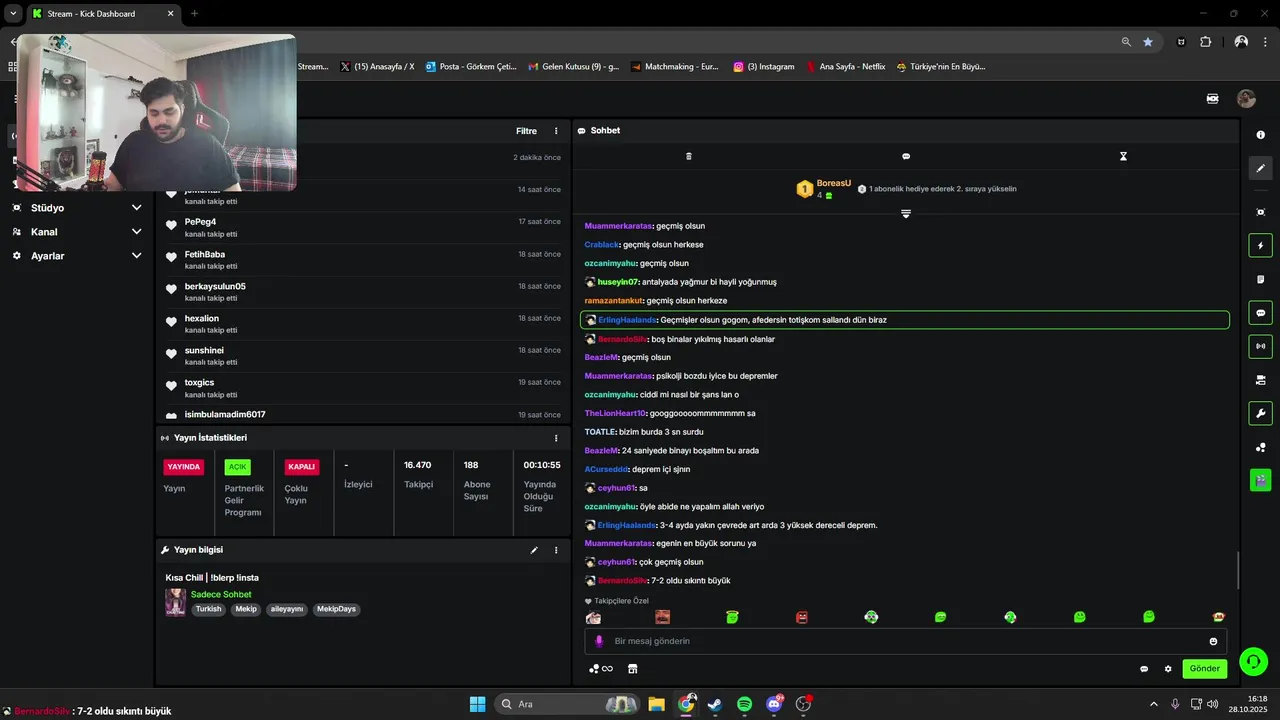Click the AÇIK partner program badge

coord(237,467)
